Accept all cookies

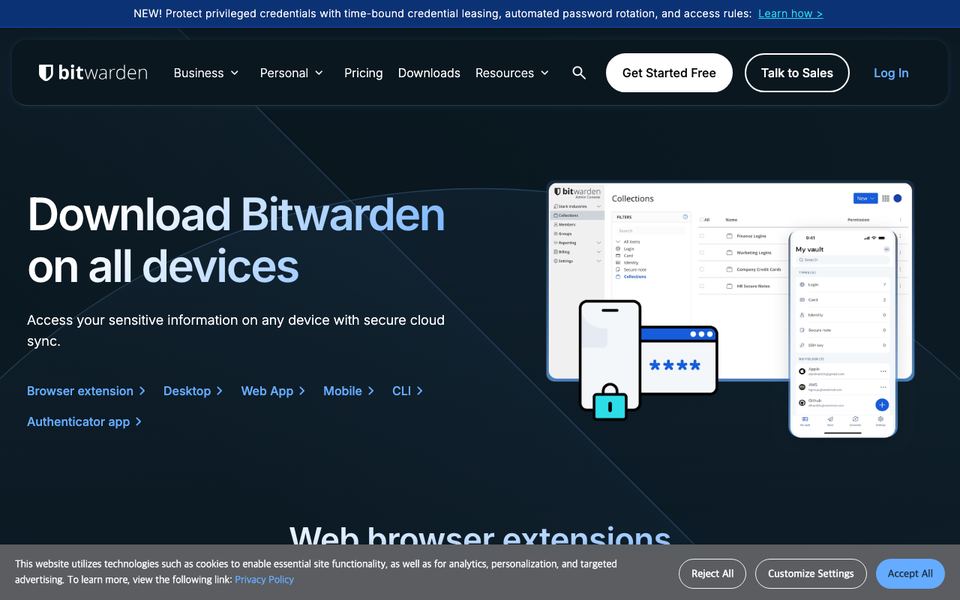(x=910, y=574)
